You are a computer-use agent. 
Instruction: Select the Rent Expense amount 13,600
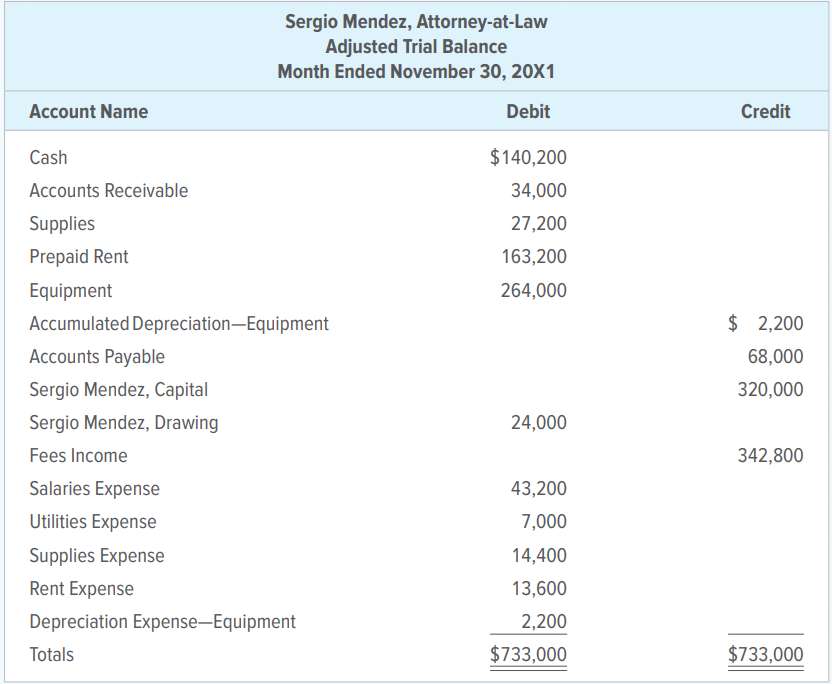[x=539, y=588]
